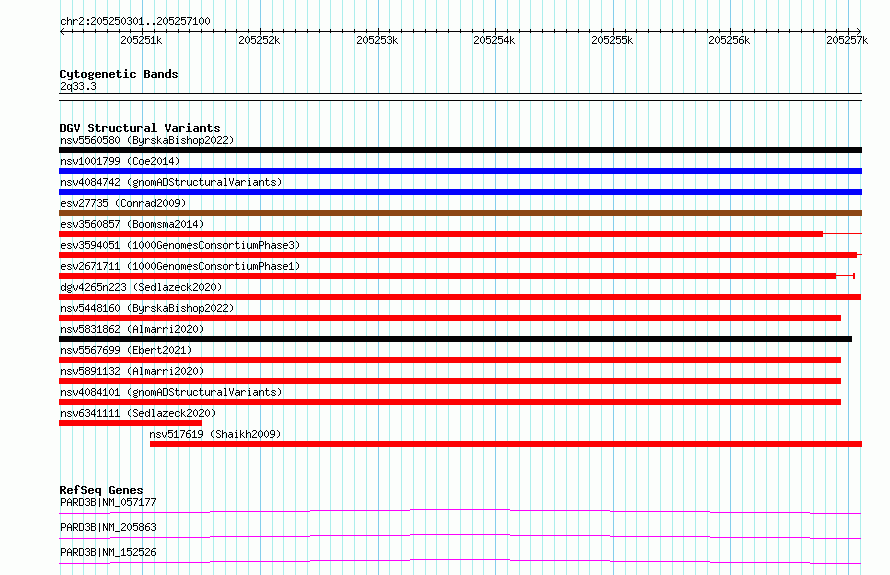Click the blue bar under nsv4084742
The image size is (890, 575).
(460, 192)
